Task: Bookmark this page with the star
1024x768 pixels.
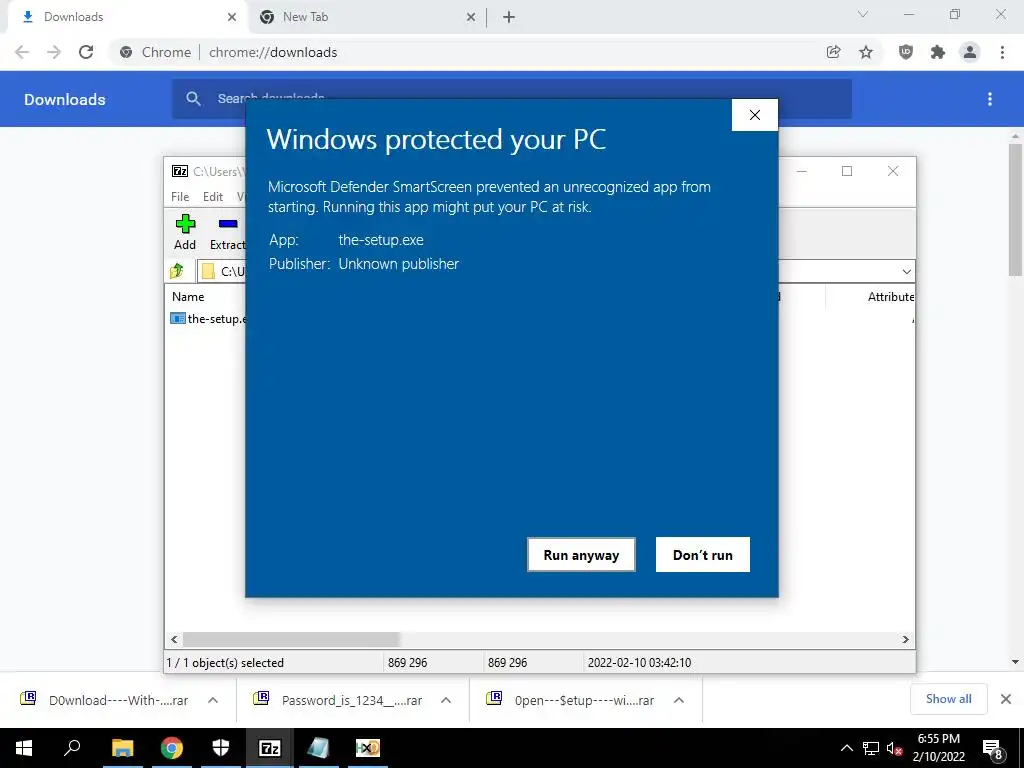Action: pos(866,52)
